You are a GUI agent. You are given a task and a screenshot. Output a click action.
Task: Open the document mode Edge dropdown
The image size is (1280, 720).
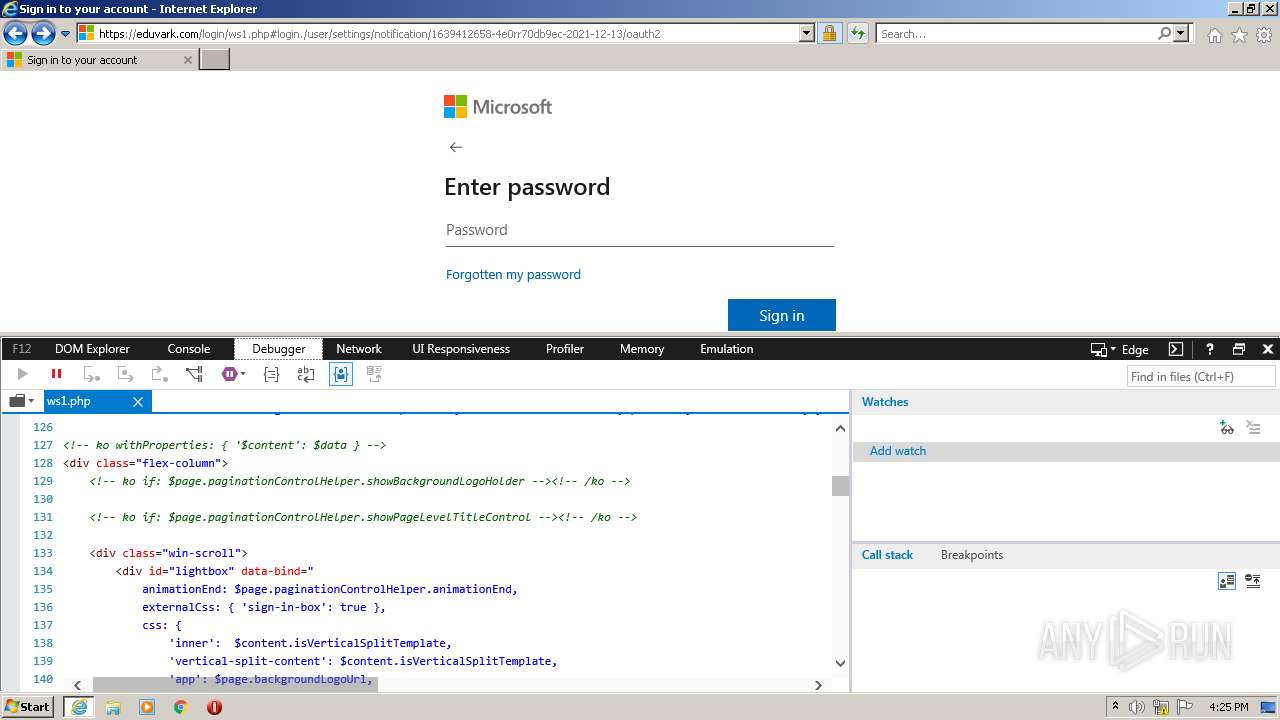coord(1120,349)
